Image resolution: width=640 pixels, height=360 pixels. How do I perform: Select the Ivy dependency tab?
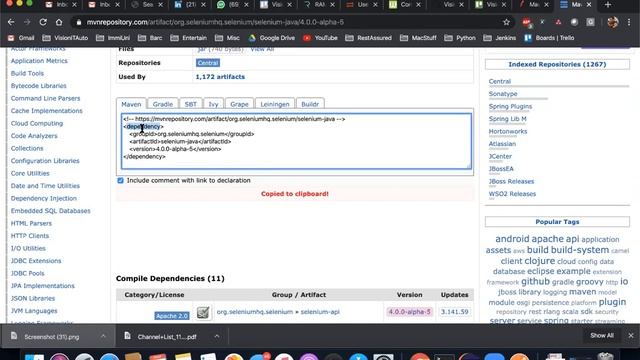click(x=213, y=104)
